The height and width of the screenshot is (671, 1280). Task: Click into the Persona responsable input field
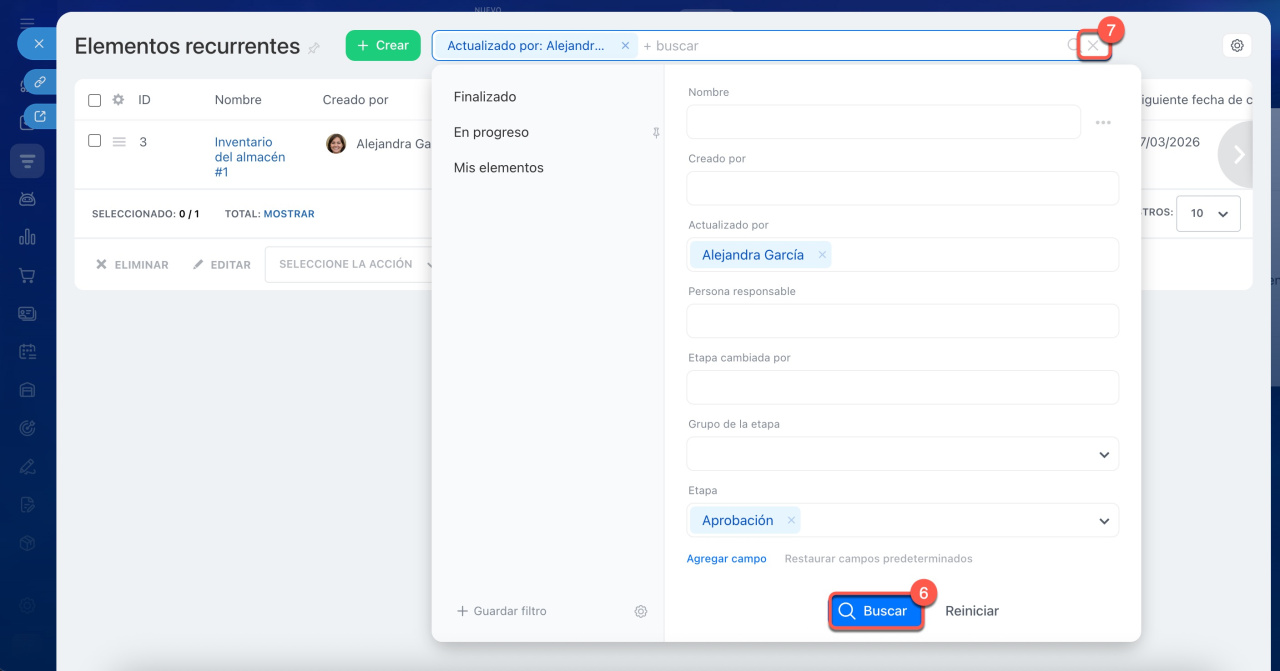coord(902,321)
